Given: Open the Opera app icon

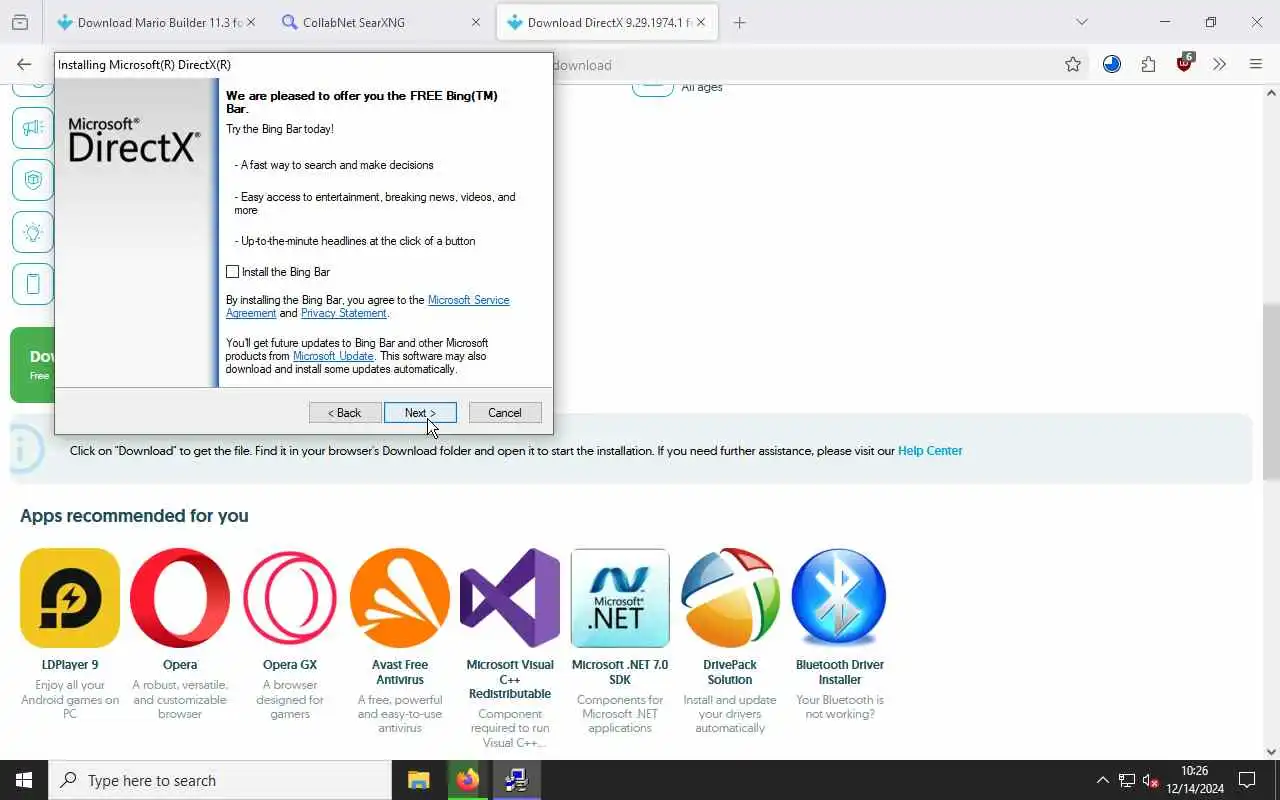Looking at the screenshot, I should [x=180, y=598].
